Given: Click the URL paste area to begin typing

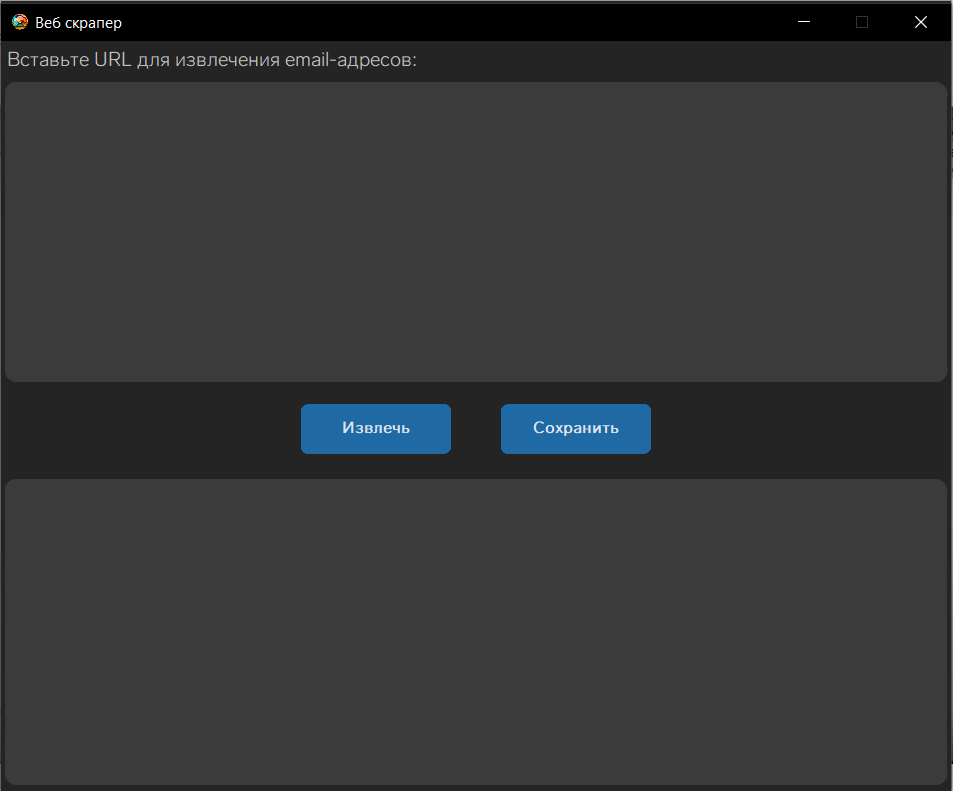Looking at the screenshot, I should [x=476, y=230].
